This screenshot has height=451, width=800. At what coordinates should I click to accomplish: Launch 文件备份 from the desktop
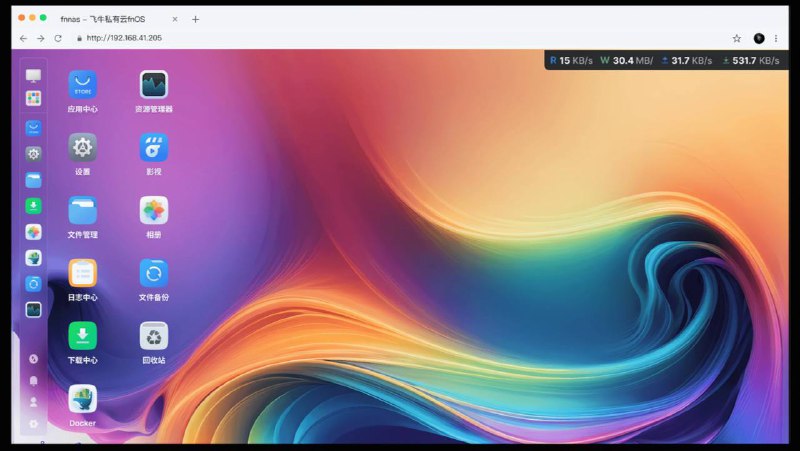pos(154,273)
